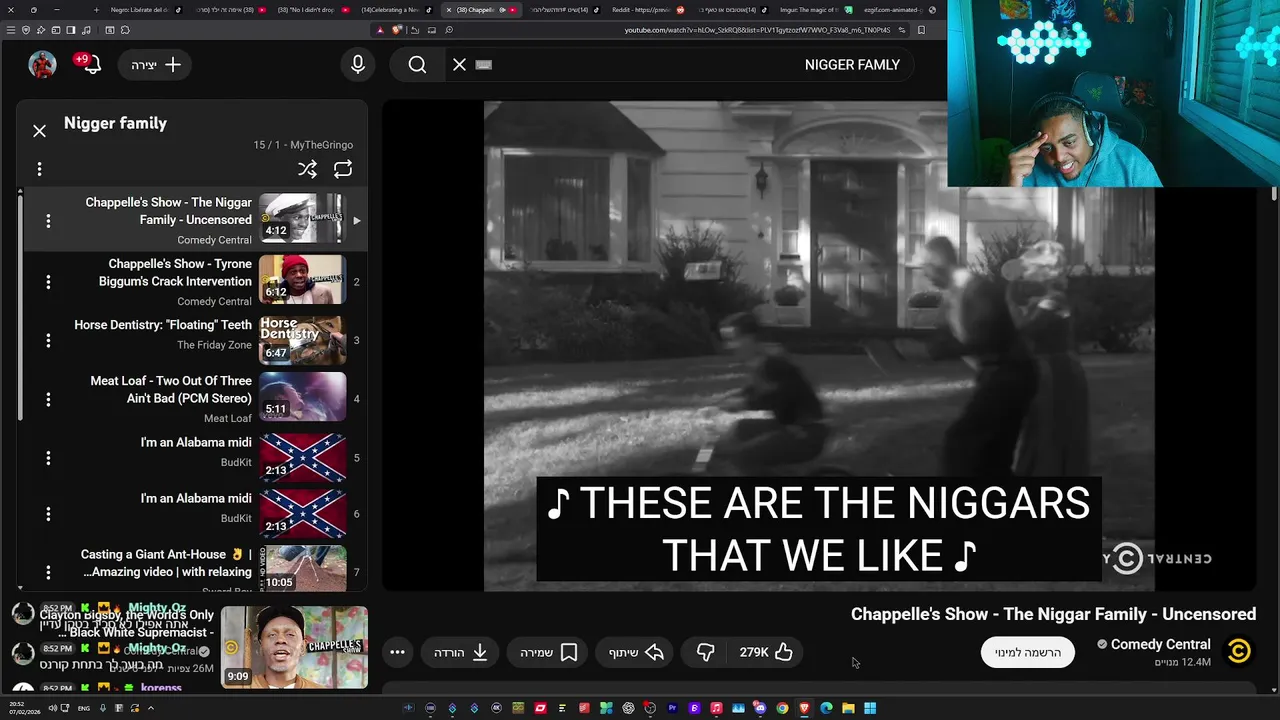Screen dimensions: 1280x720
Task: Open the Comedy Central channel logo
Action: coord(1239,652)
